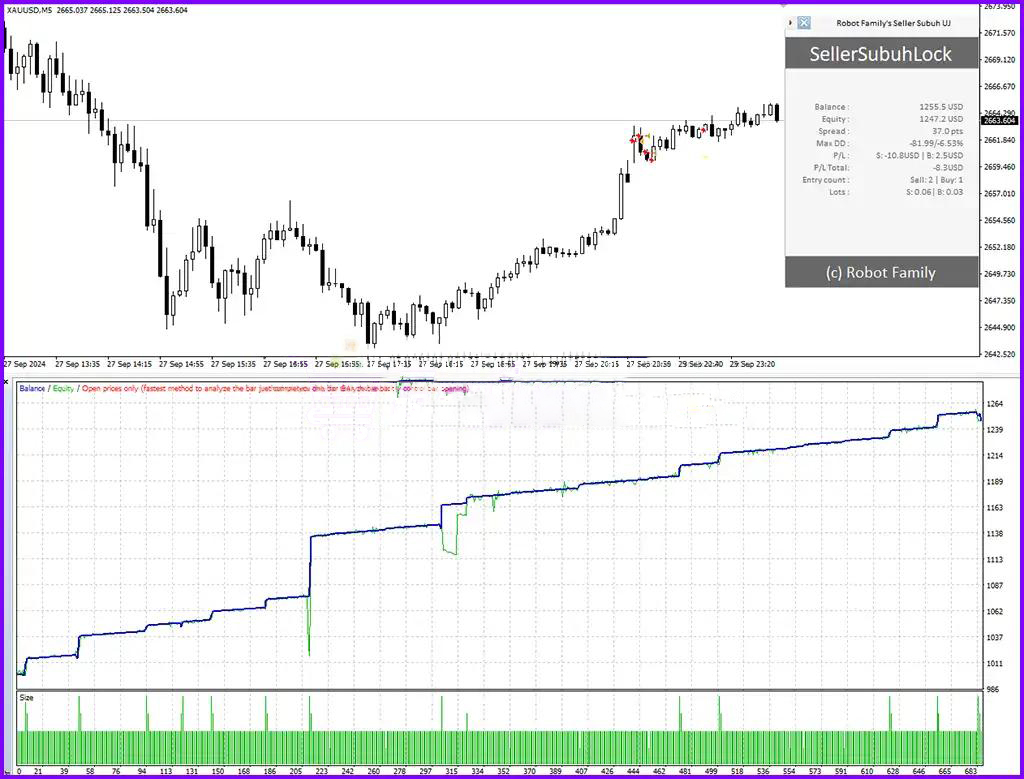Click the Open prices only legend text
This screenshot has width=1024, height=779.
click(120, 388)
